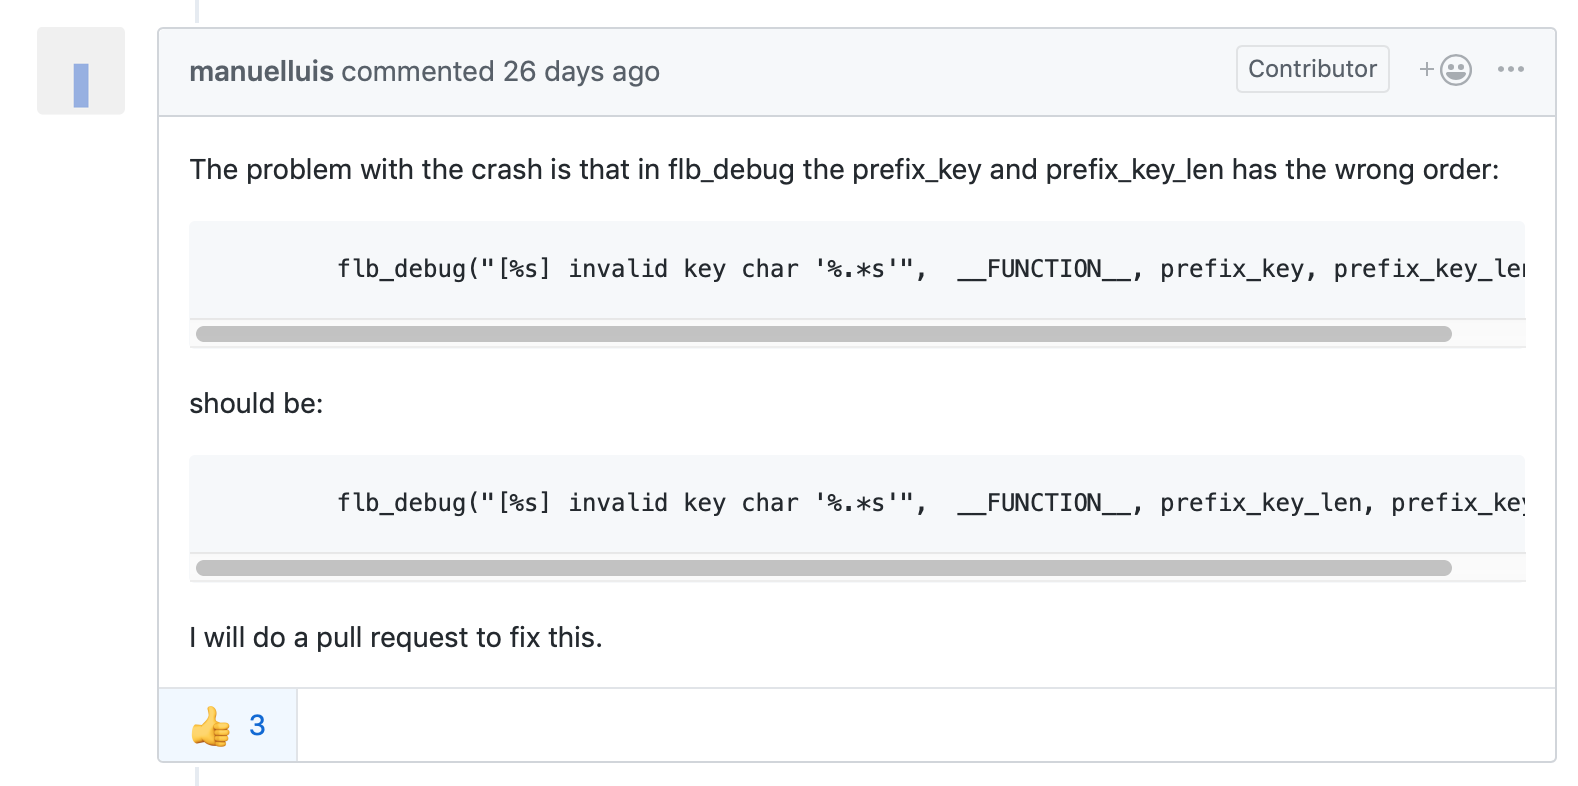This screenshot has height=786, width=1578.
Task: Toggle the thumbs-up reaction emoji
Action: point(211,726)
